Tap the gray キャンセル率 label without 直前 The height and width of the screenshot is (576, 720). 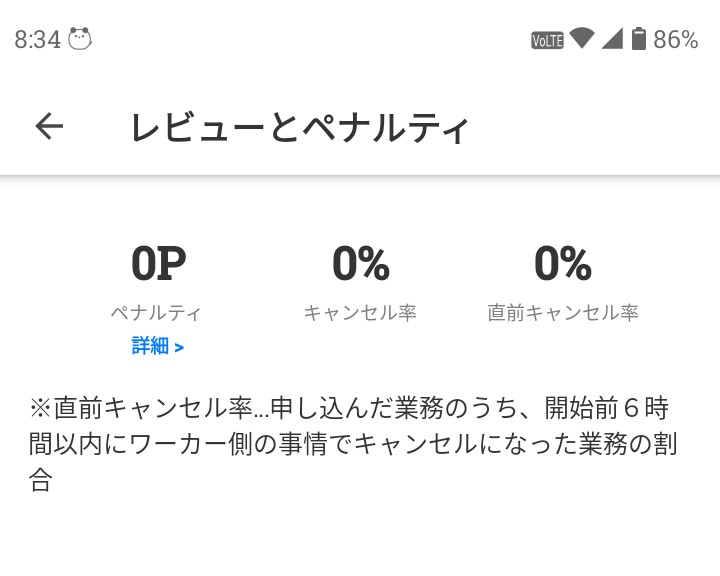coord(360,313)
